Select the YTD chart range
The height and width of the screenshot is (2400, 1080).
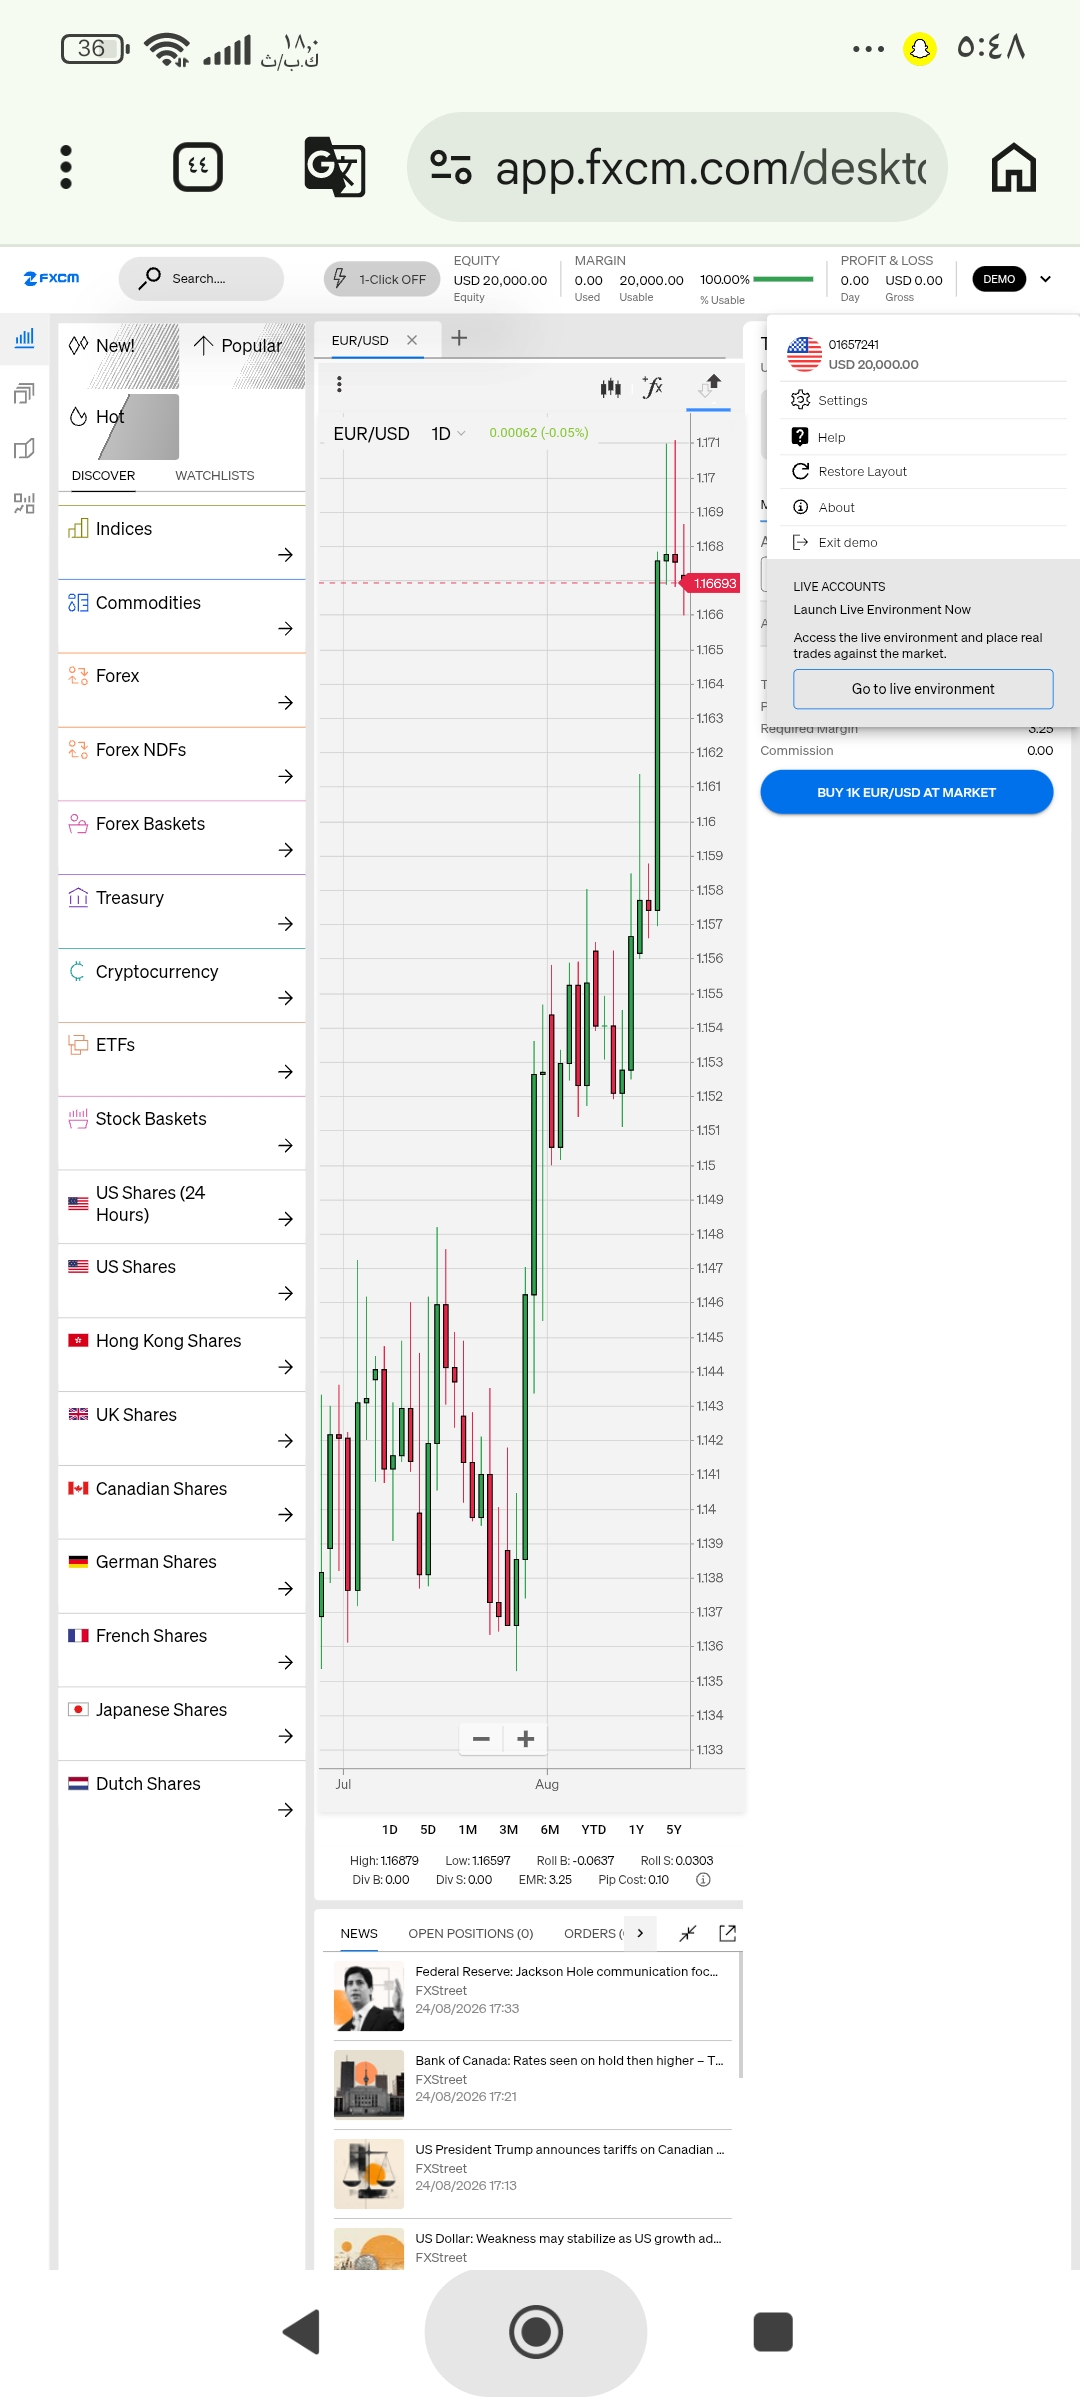tap(594, 1830)
